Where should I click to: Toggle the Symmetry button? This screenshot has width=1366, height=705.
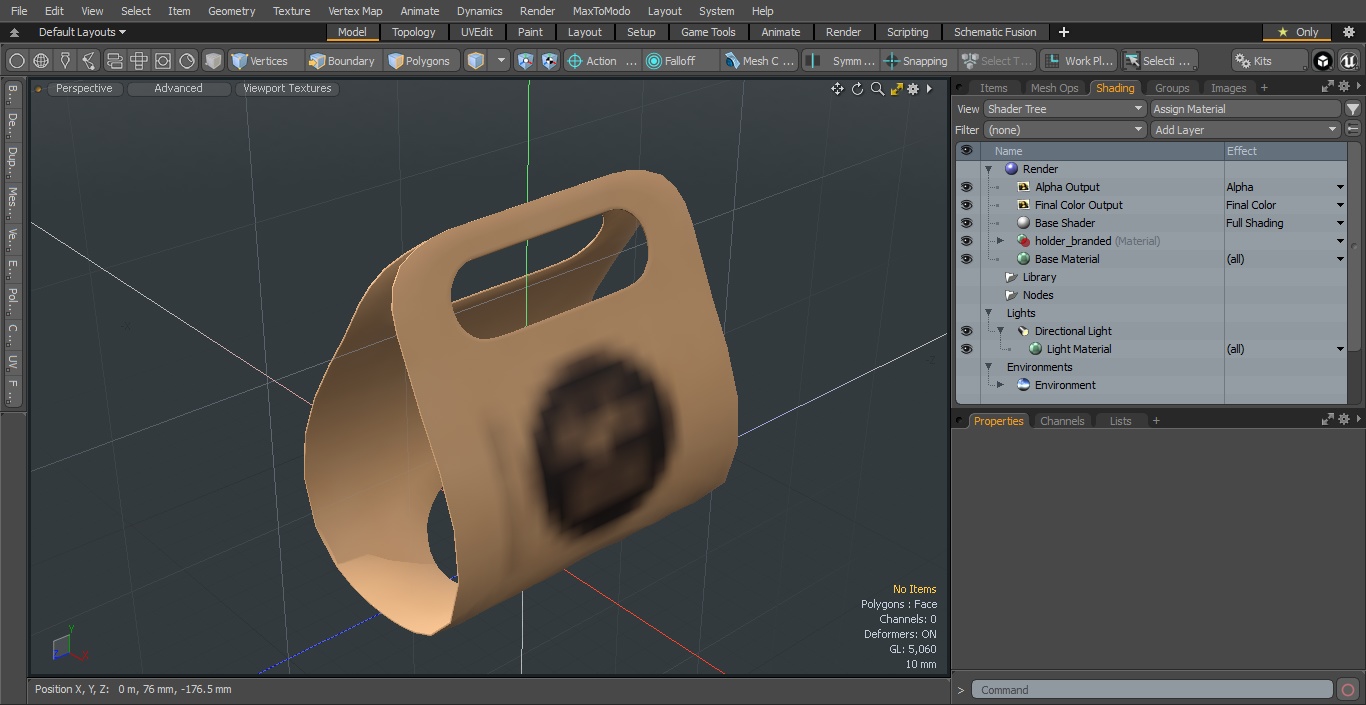[x=842, y=61]
